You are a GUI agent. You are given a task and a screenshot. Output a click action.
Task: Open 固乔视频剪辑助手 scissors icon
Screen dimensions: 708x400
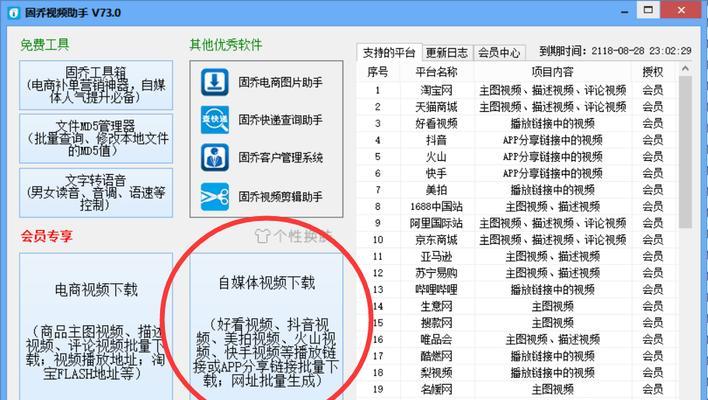pyautogui.click(x=214, y=196)
